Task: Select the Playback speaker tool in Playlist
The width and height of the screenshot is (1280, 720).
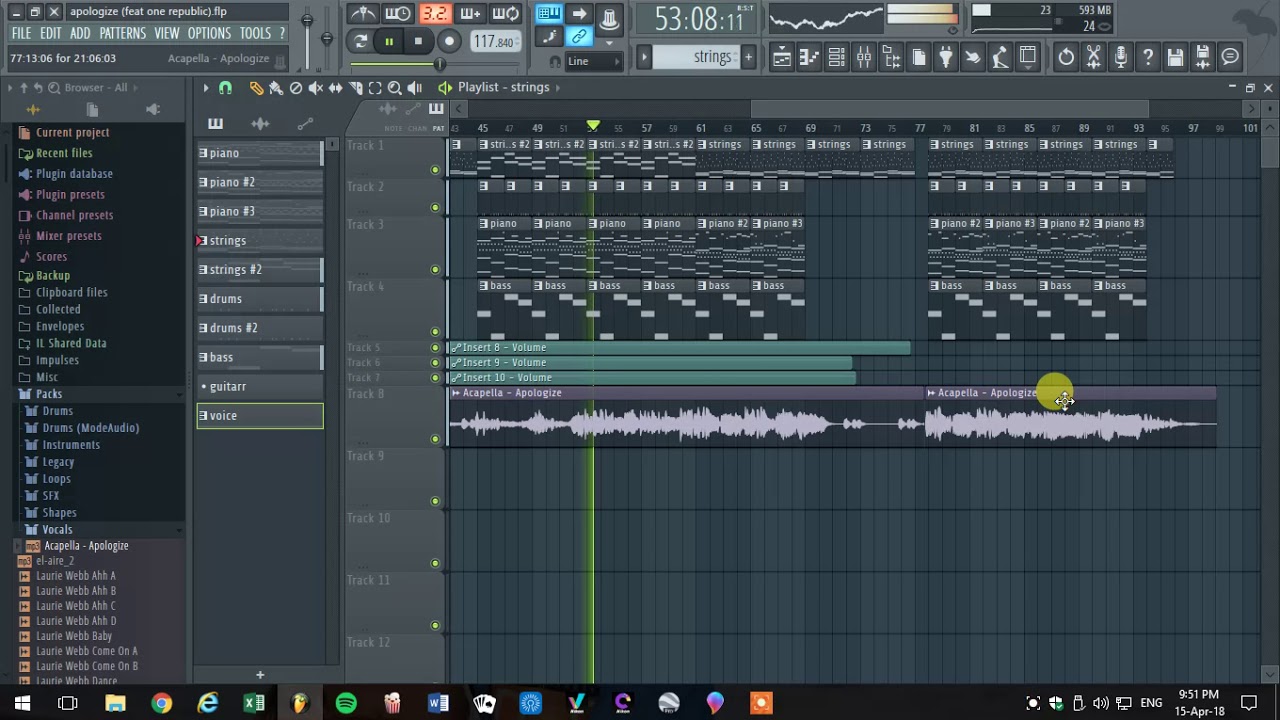Action: (415, 88)
